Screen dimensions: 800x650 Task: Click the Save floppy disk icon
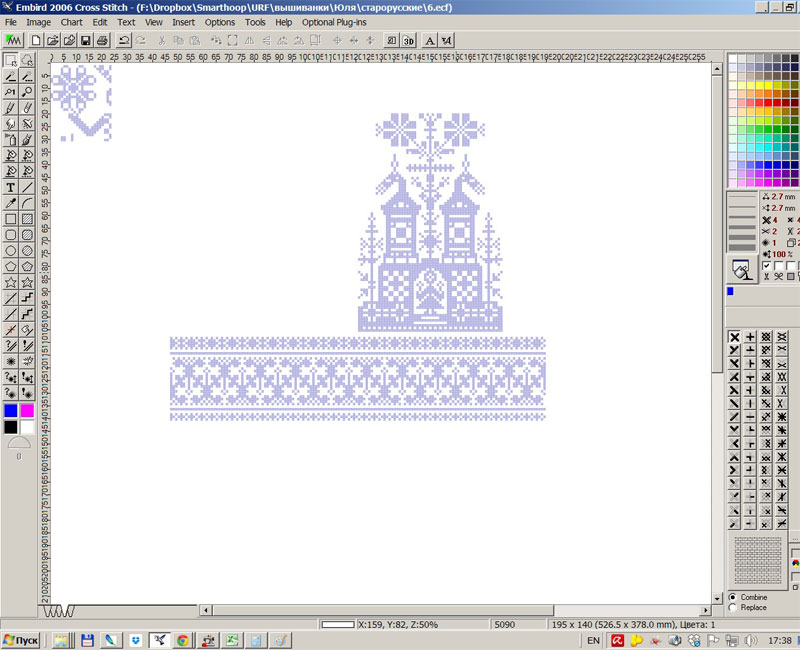pos(85,41)
